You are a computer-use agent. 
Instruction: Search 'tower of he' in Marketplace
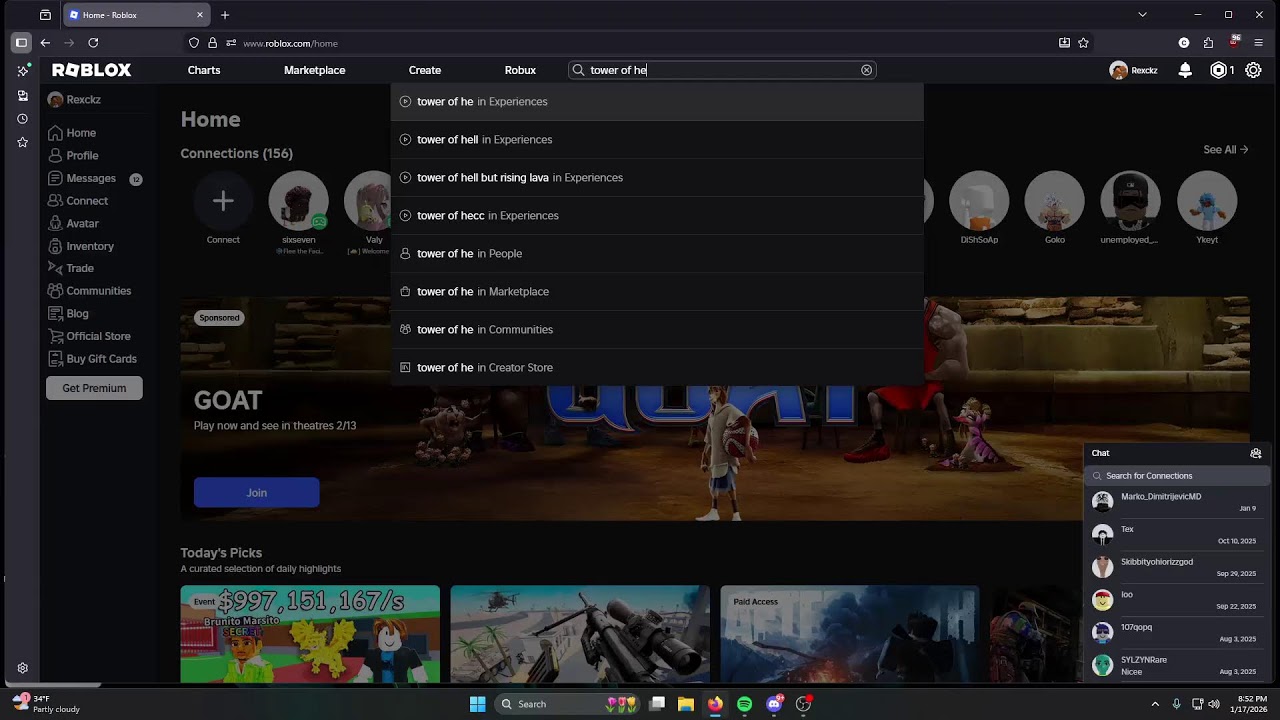[657, 291]
